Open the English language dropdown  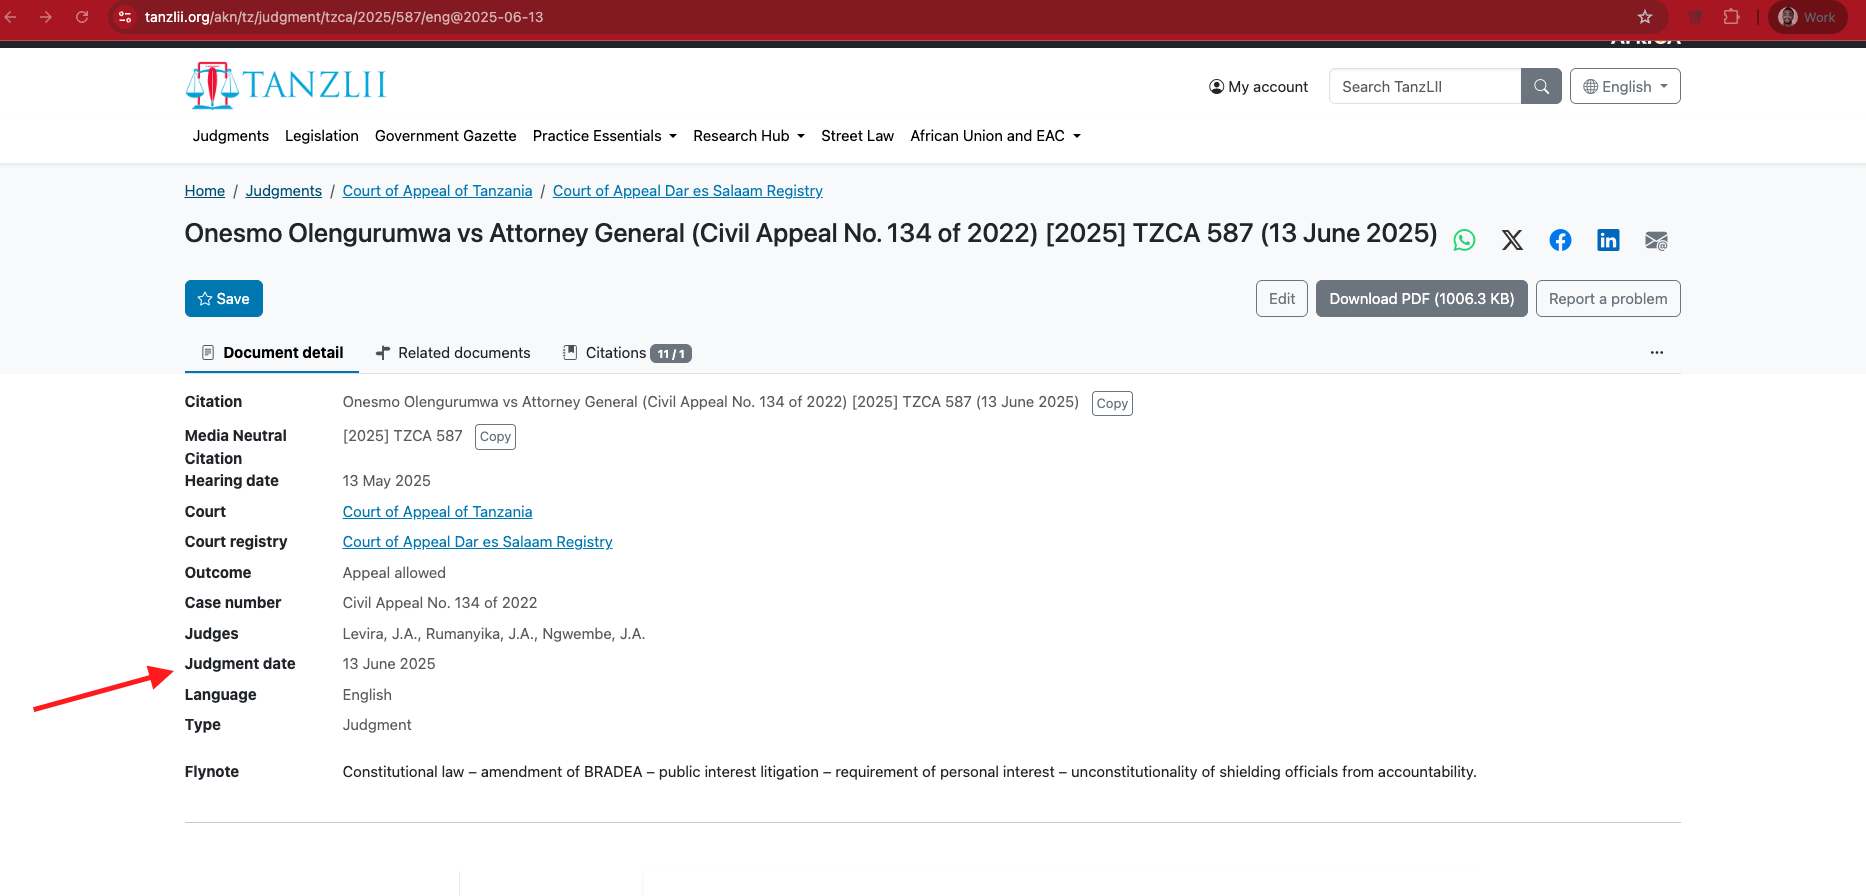pos(1625,87)
